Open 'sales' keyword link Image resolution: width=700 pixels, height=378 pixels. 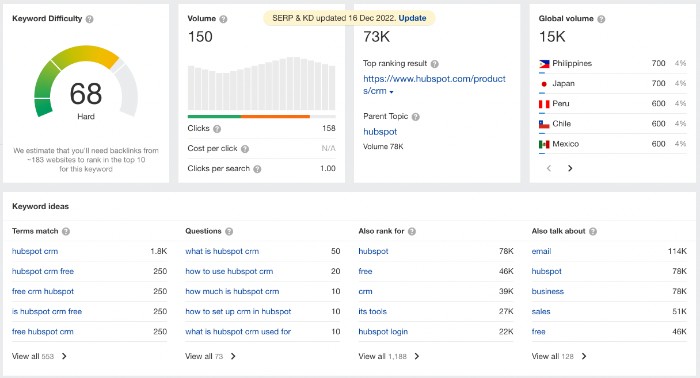(x=541, y=312)
